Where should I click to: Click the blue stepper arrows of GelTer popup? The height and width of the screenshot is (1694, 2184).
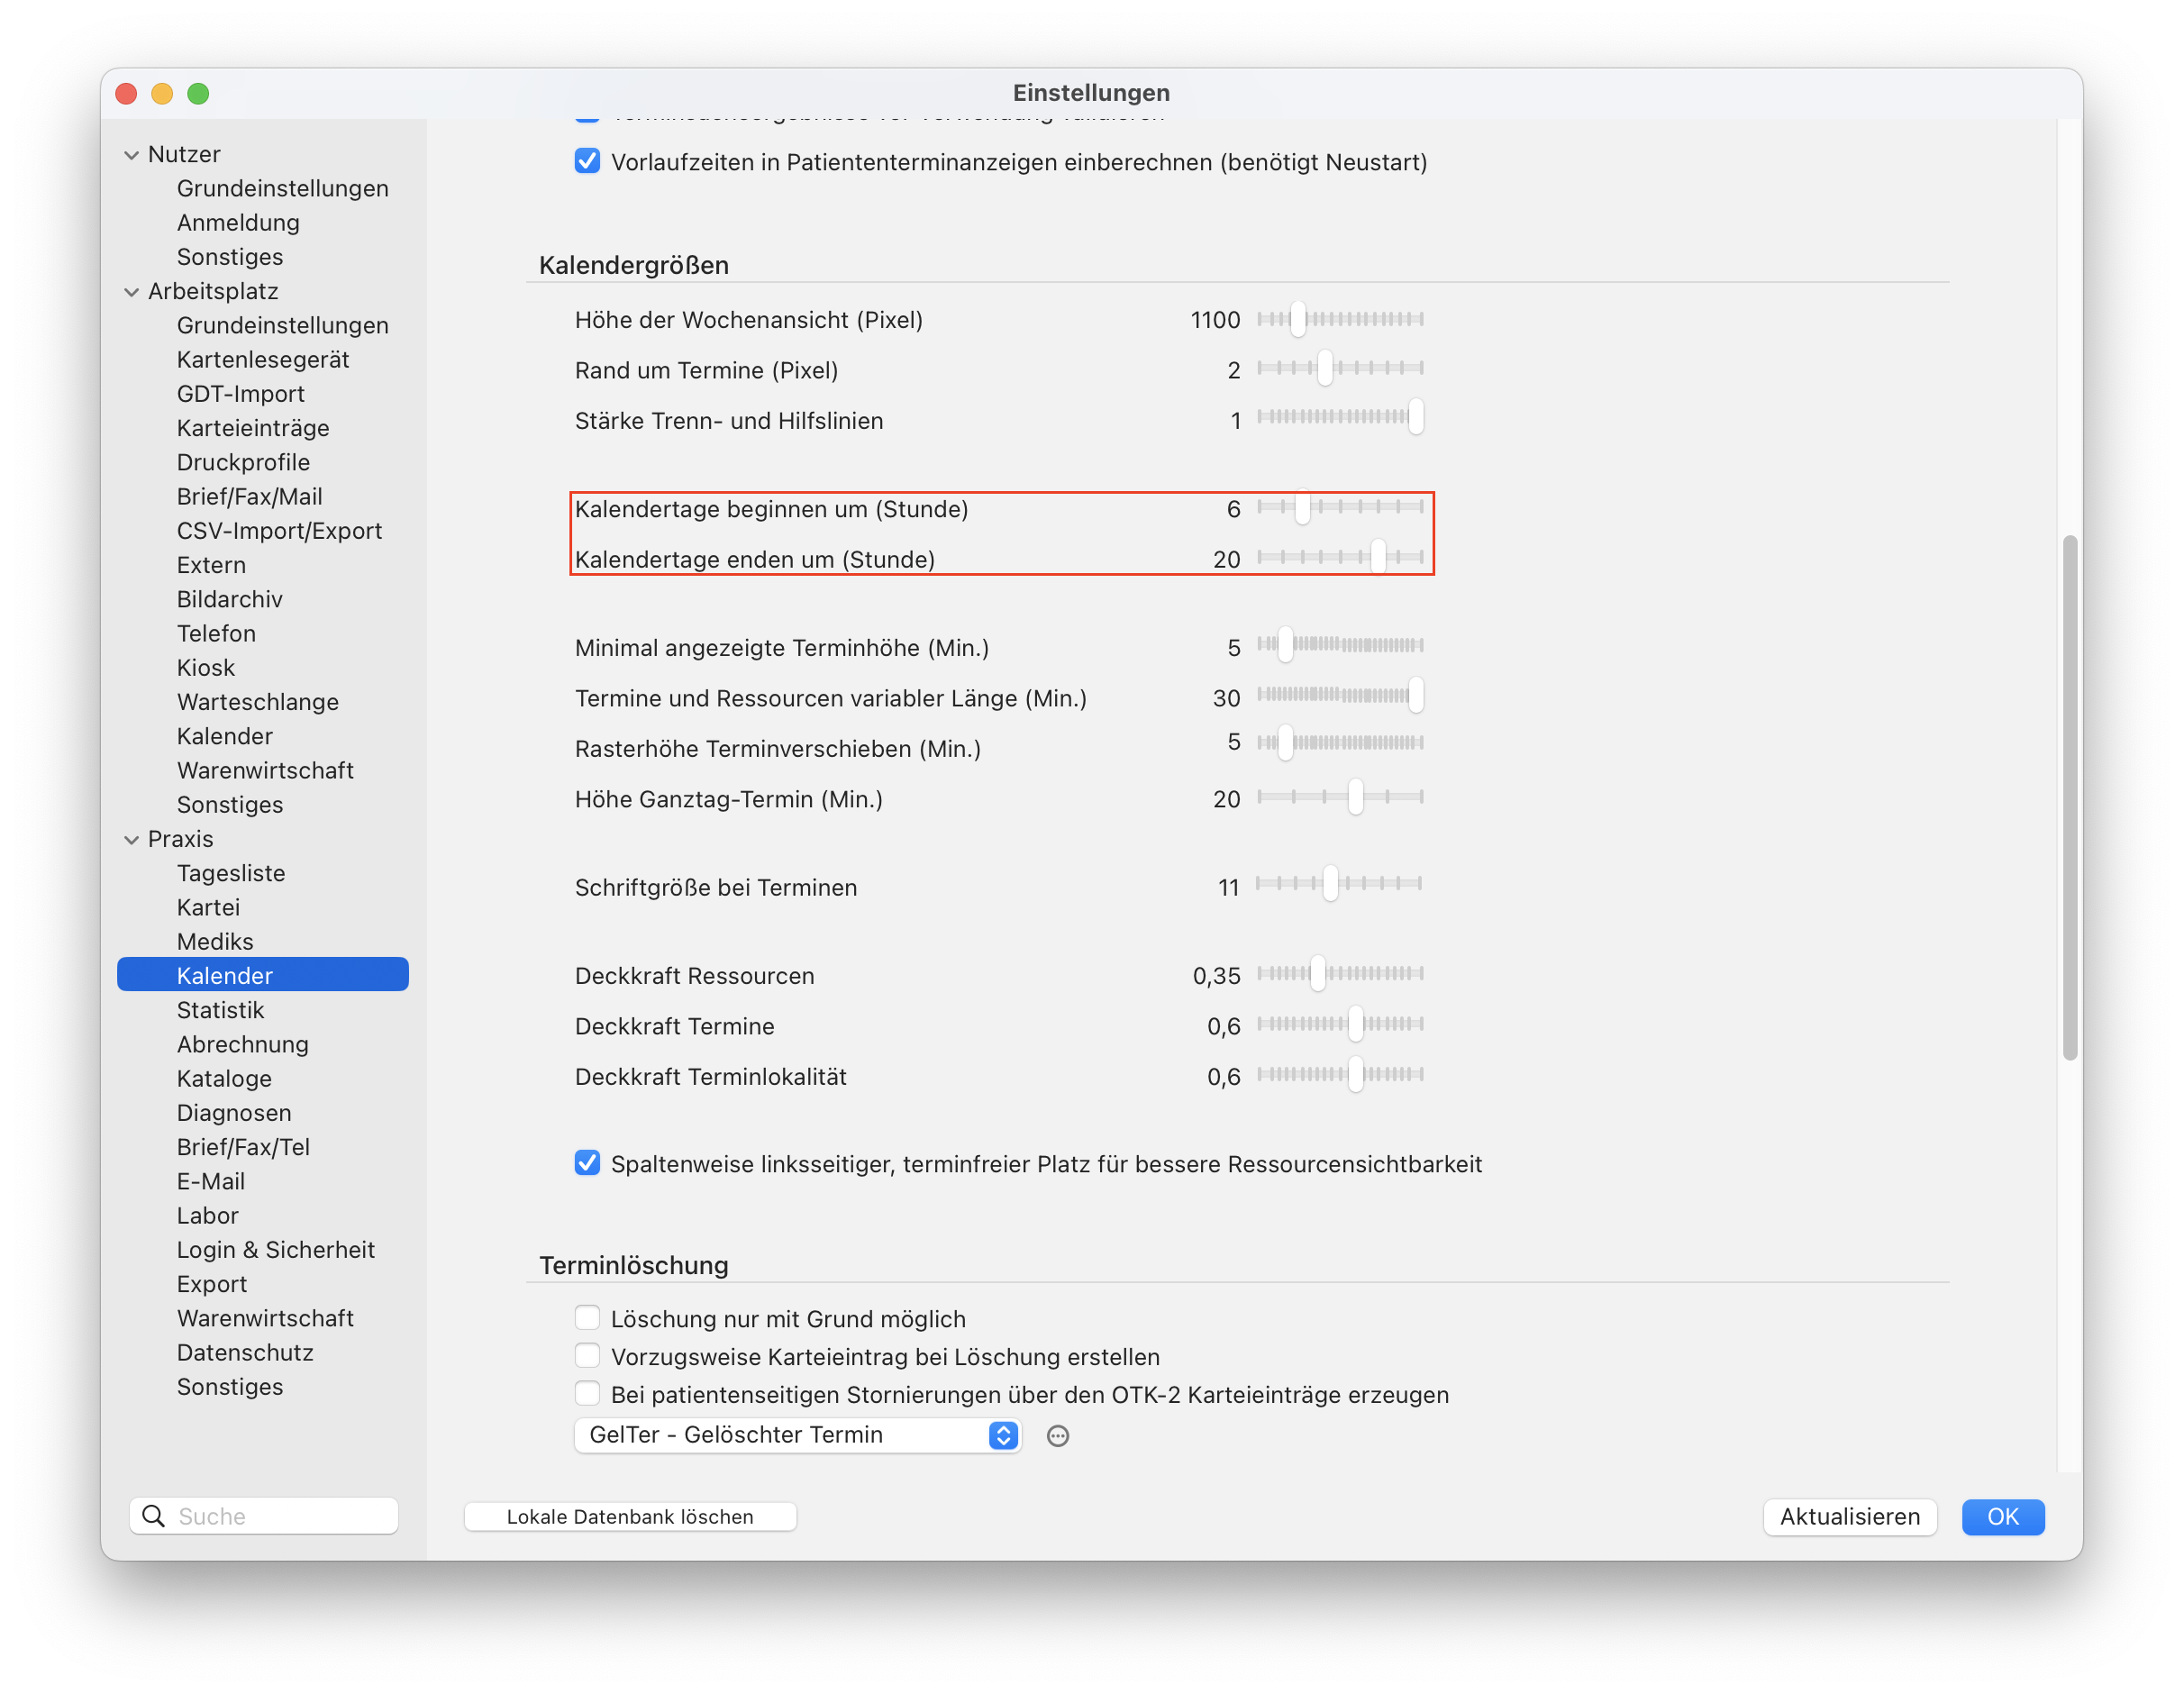pyautogui.click(x=1003, y=1435)
